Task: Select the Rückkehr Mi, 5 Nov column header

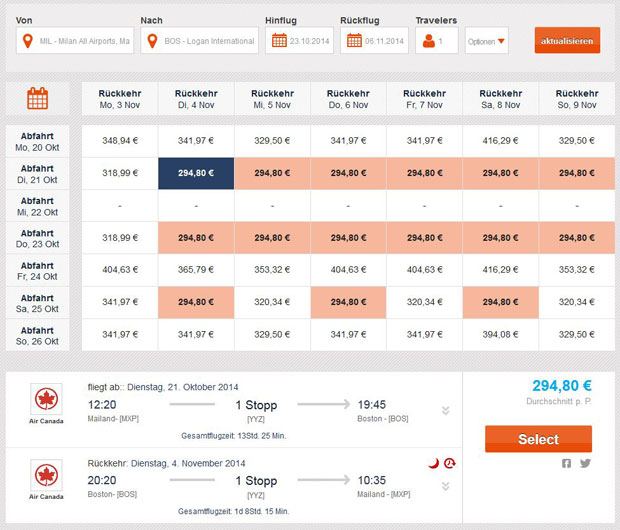Action: 272,98
